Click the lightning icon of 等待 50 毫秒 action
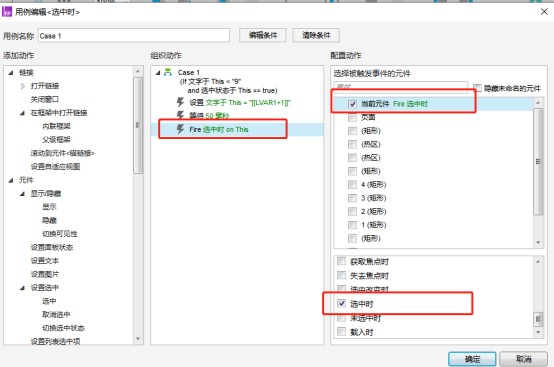 [x=180, y=115]
